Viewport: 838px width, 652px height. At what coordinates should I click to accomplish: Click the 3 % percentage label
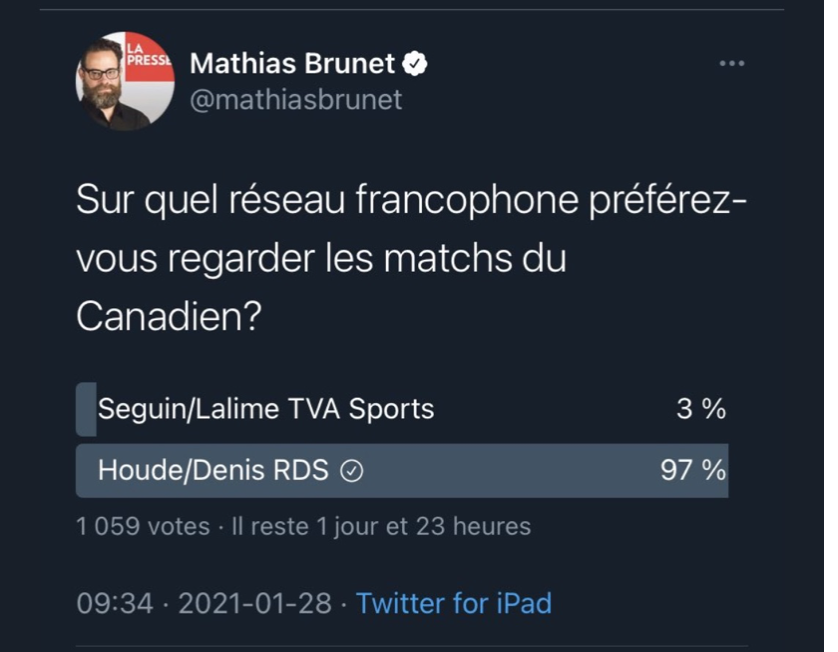coord(701,409)
